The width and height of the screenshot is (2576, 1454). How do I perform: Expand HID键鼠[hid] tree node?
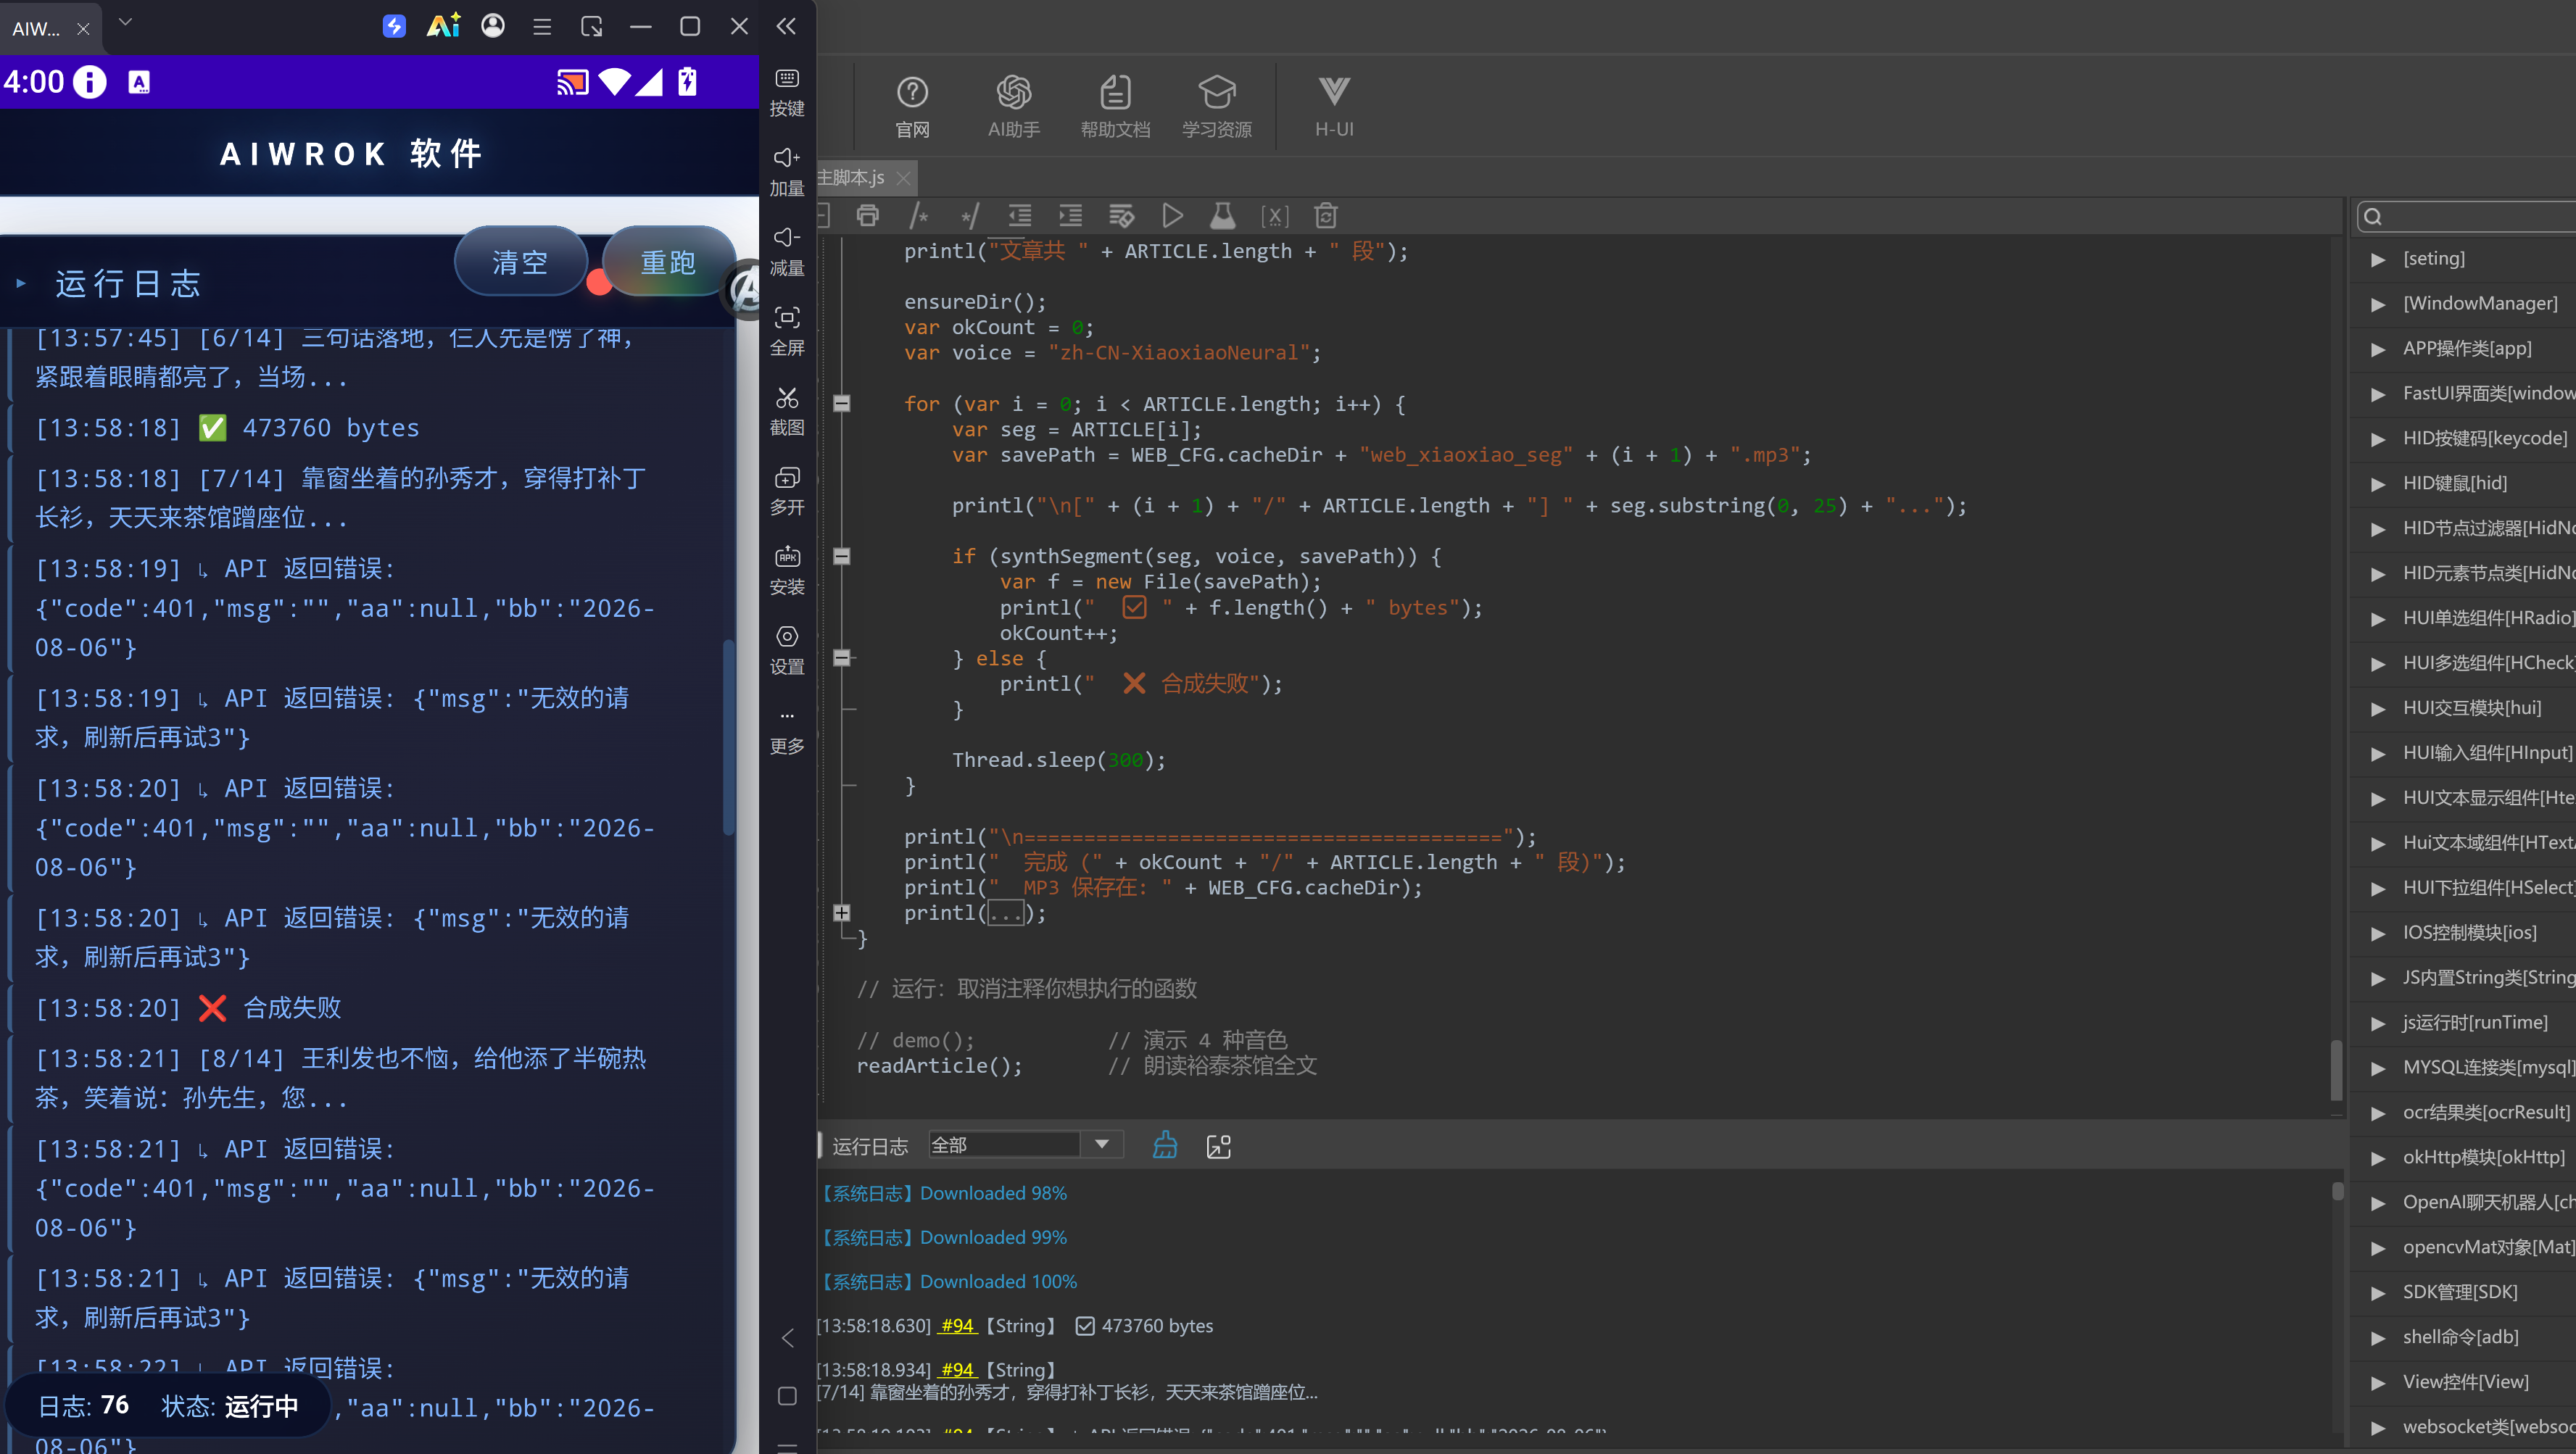2379,485
